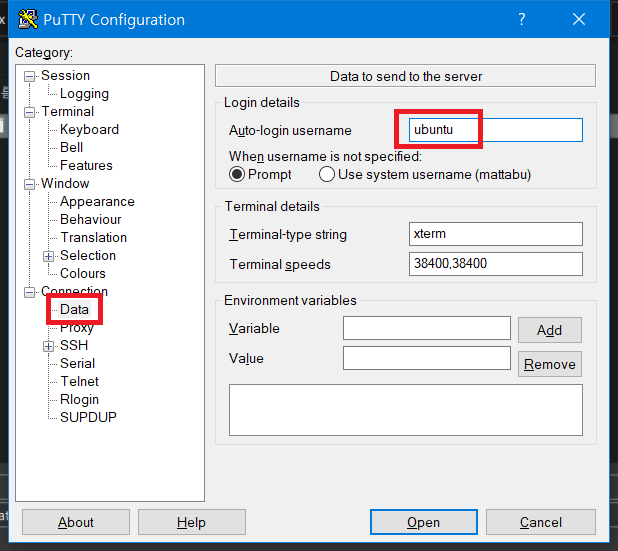This screenshot has height=551, width=618.
Task: Collapse the Terminal tree node
Action: 29,112
